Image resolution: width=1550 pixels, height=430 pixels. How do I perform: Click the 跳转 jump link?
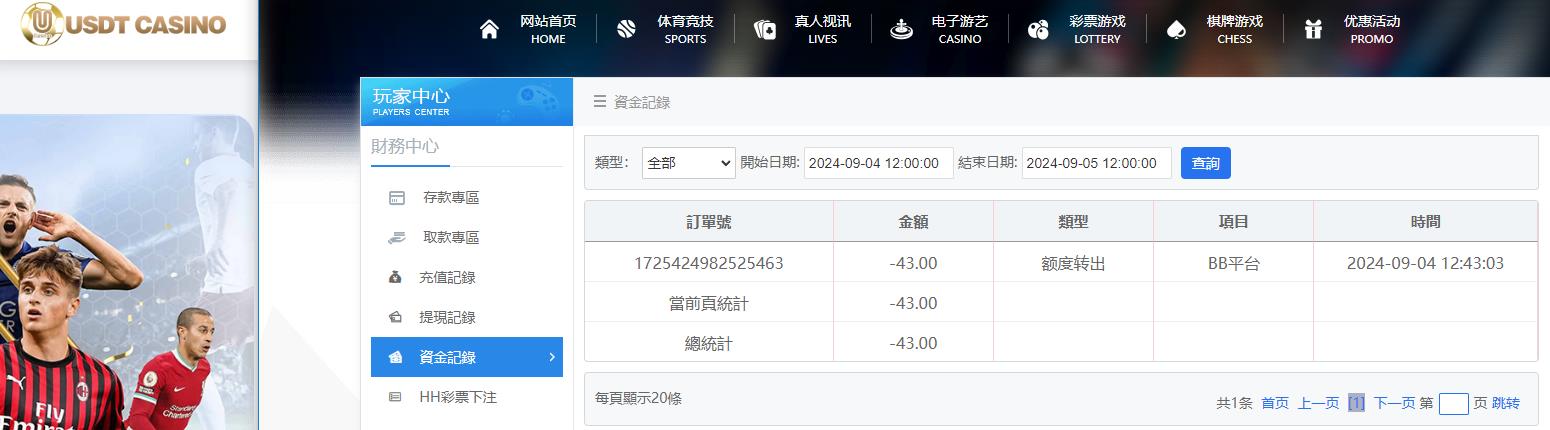(1506, 403)
